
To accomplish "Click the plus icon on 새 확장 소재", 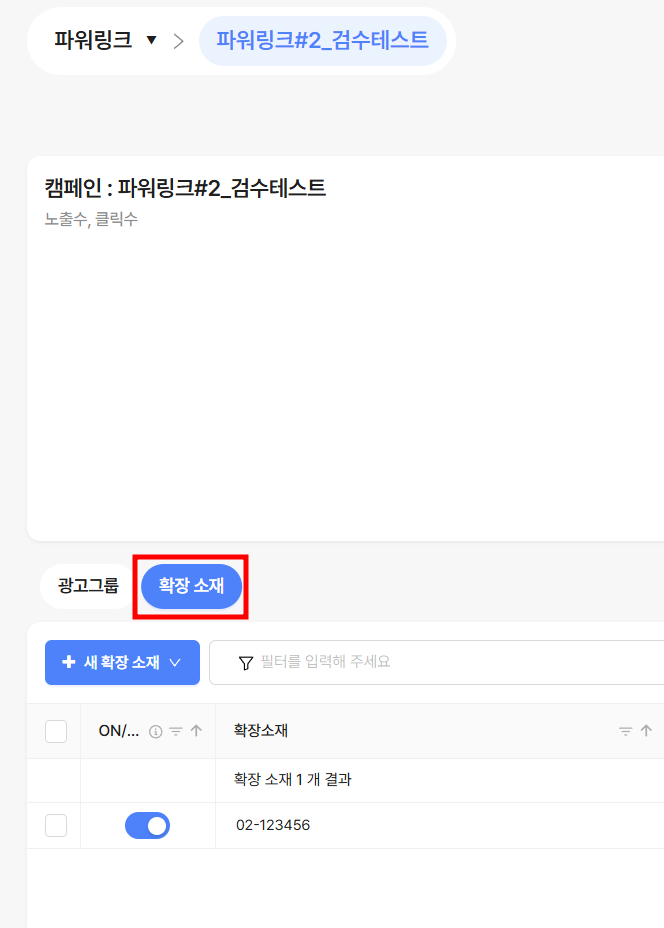I will 69,662.
